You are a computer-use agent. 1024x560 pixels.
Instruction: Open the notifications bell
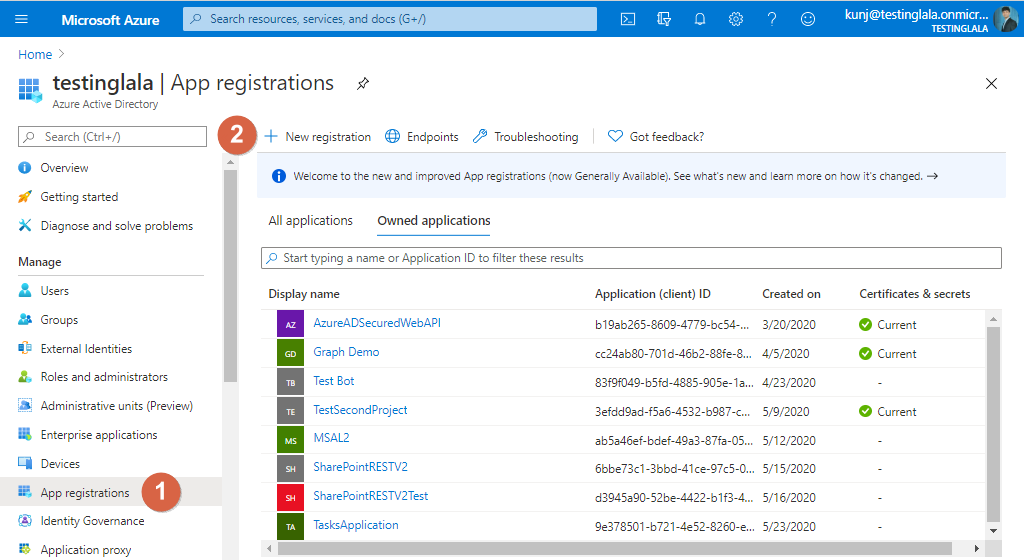pyautogui.click(x=699, y=19)
